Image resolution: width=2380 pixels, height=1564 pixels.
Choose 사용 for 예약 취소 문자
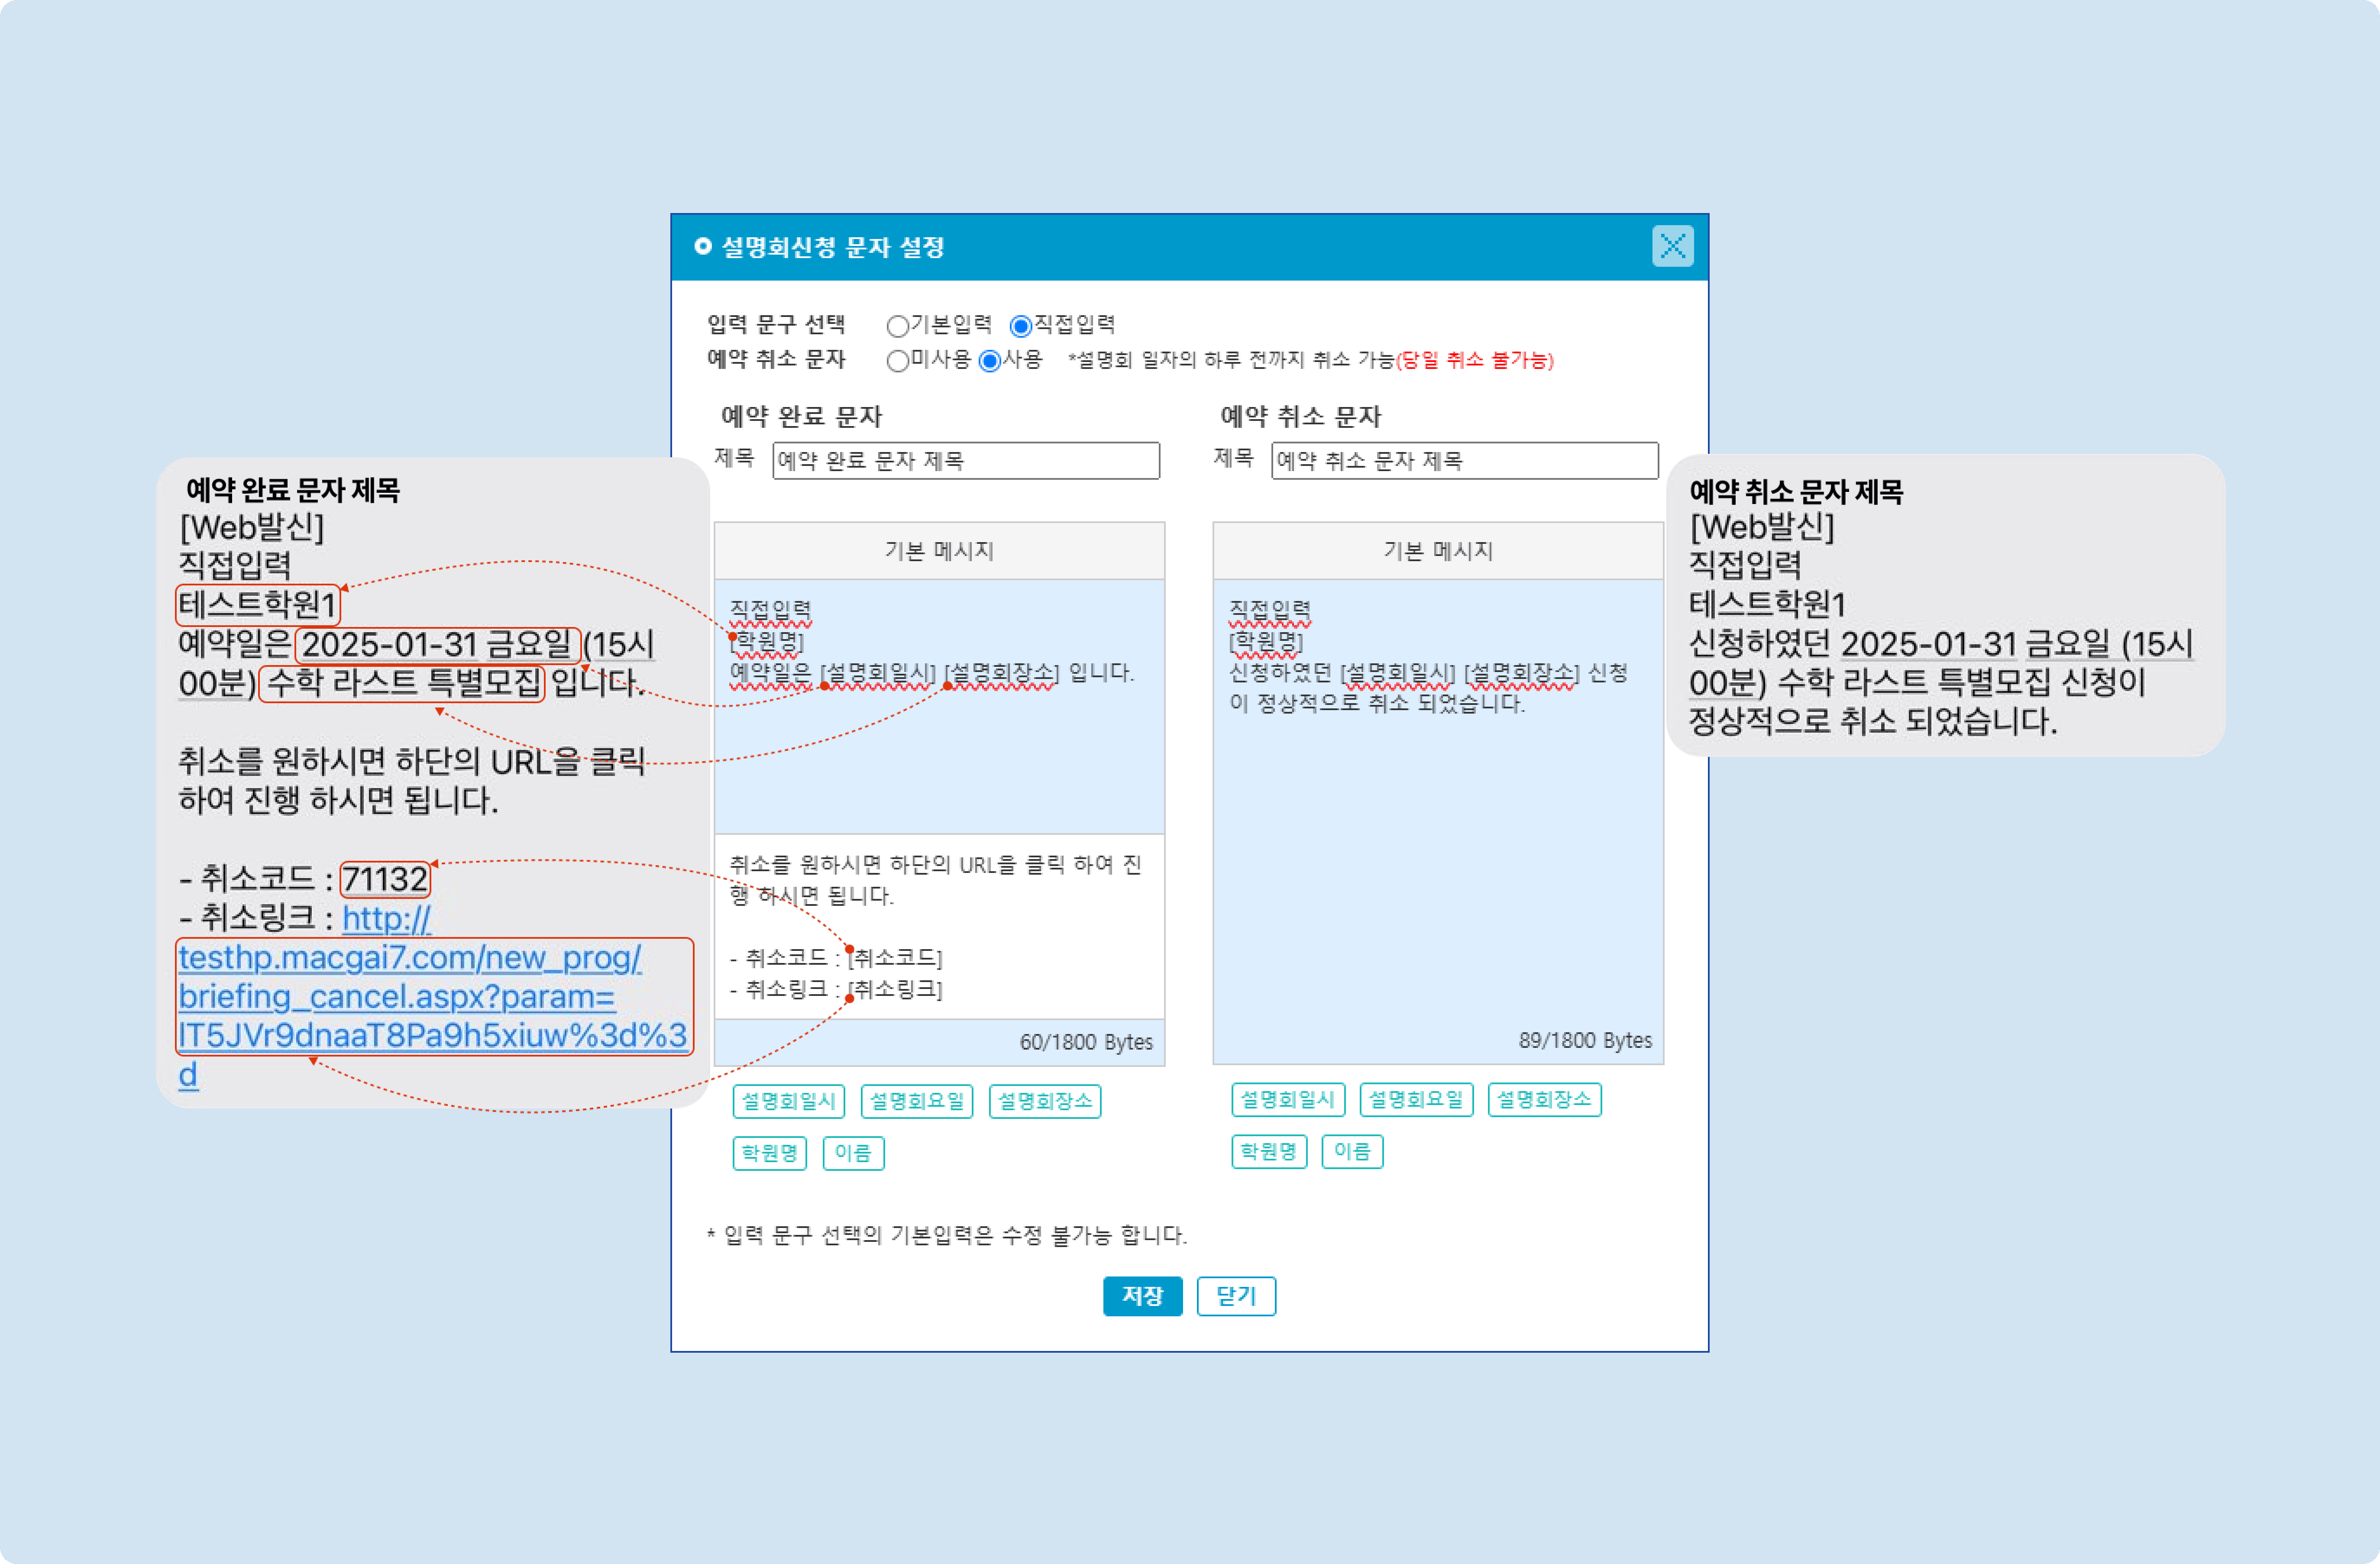[989, 361]
